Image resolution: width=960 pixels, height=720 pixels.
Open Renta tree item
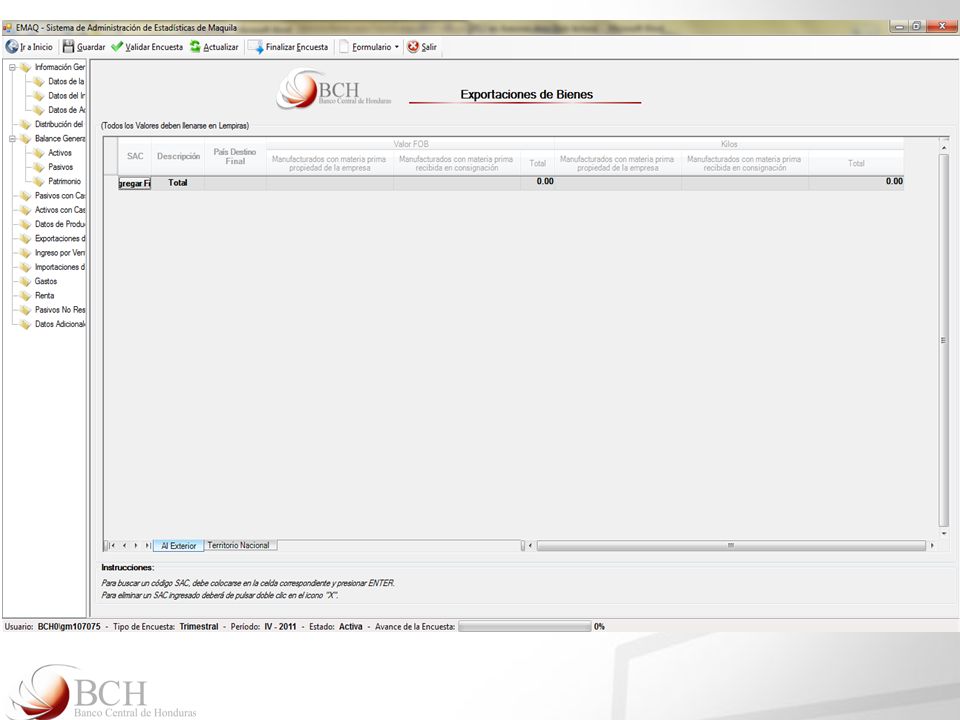tap(45, 296)
